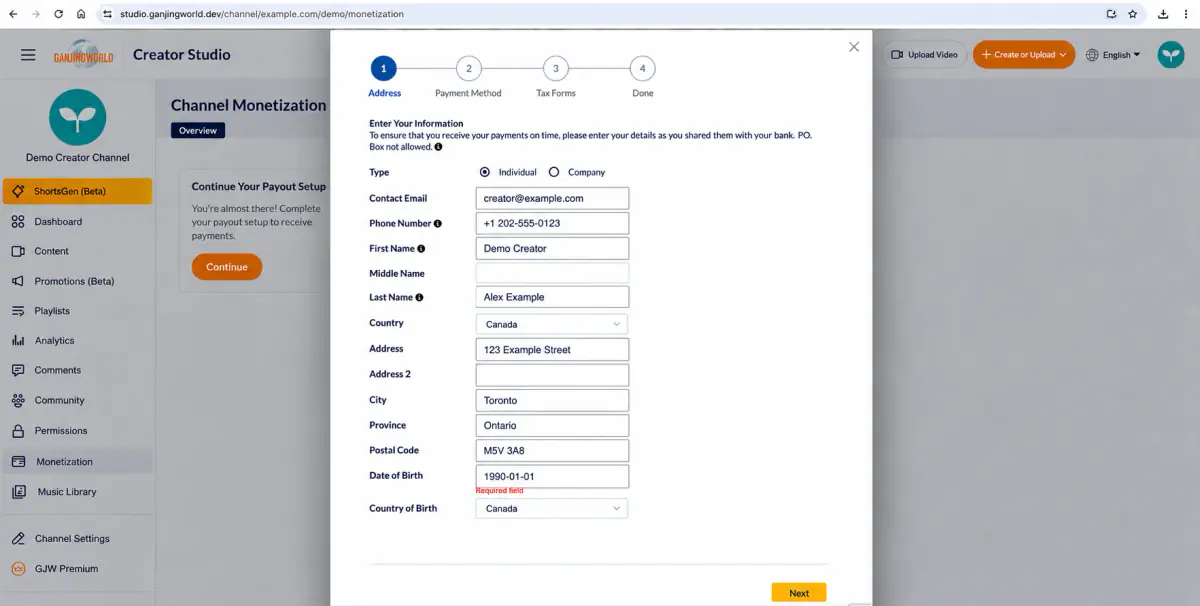Image resolution: width=1200 pixels, height=606 pixels.
Task: Click the Comments sidebar icon
Action: pos(18,370)
